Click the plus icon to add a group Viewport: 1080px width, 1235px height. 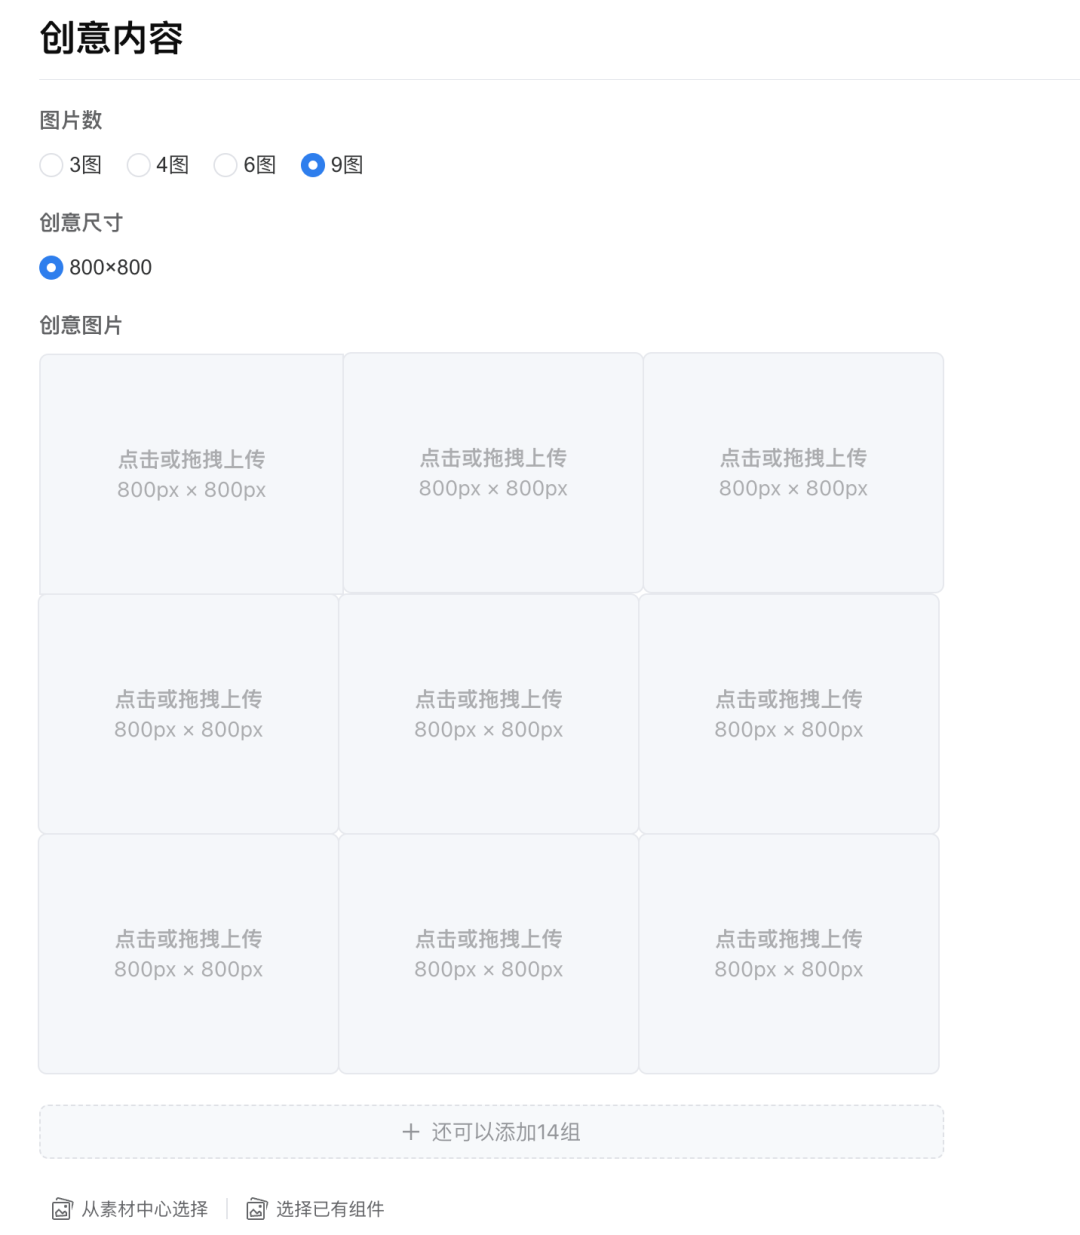click(x=410, y=1132)
